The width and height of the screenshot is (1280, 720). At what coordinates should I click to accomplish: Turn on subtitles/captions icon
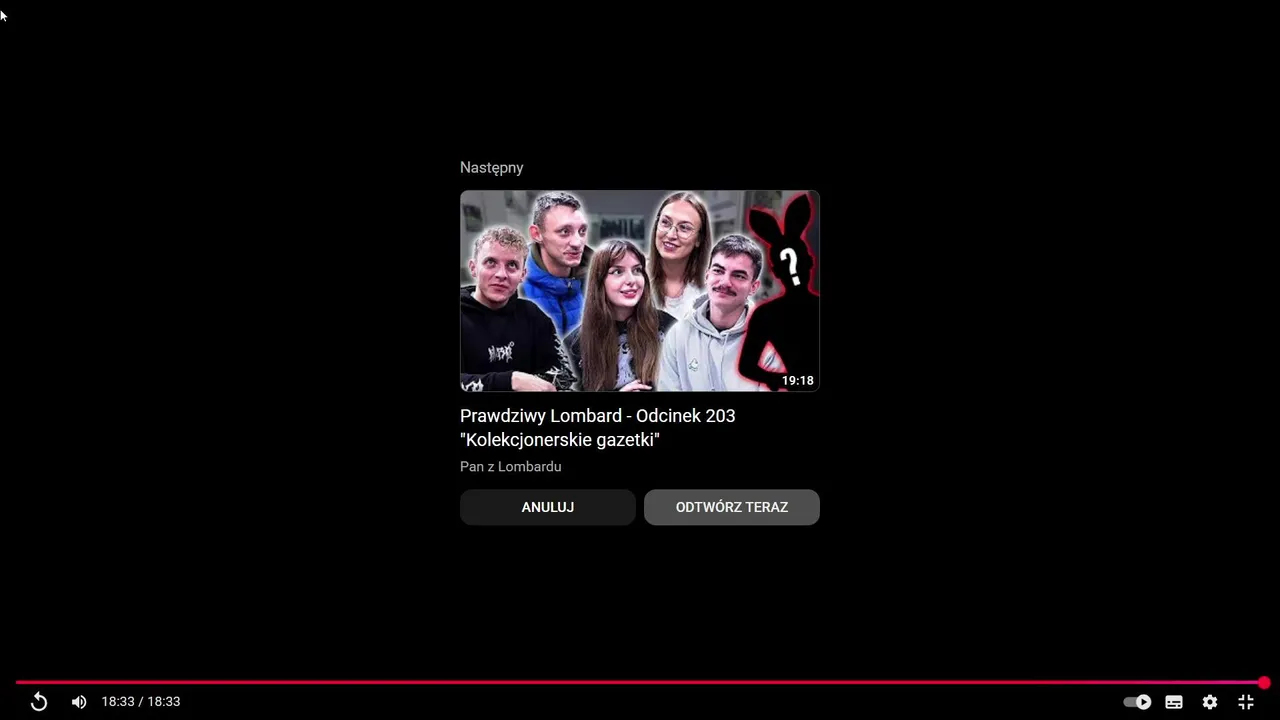point(1174,702)
